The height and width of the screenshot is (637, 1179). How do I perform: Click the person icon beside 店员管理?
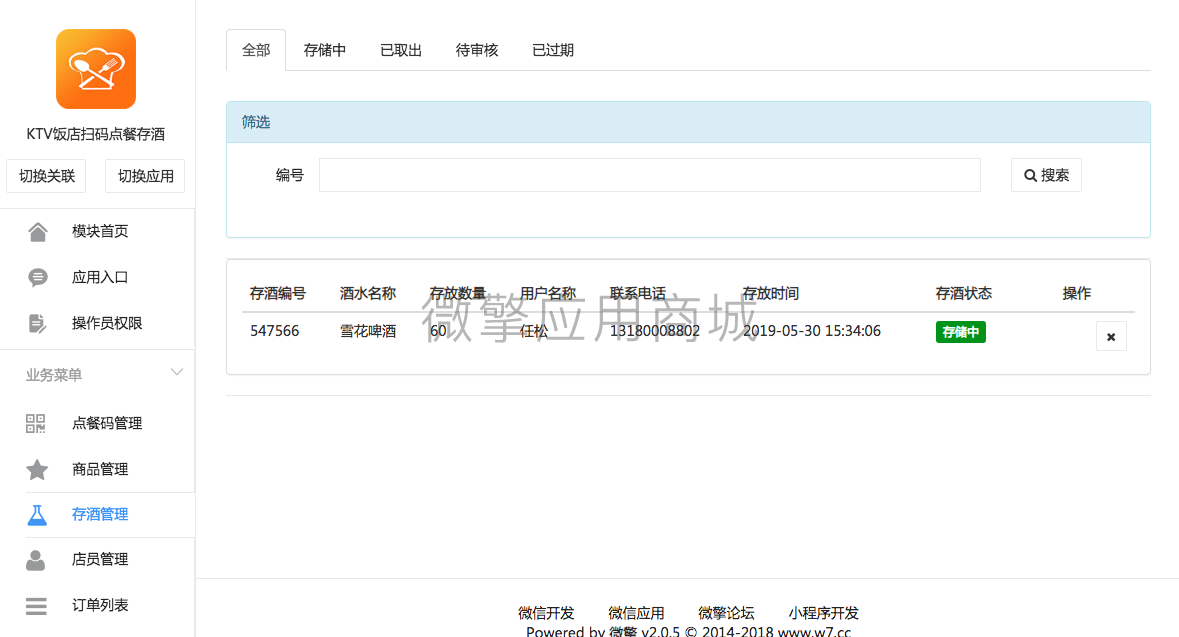[35, 560]
